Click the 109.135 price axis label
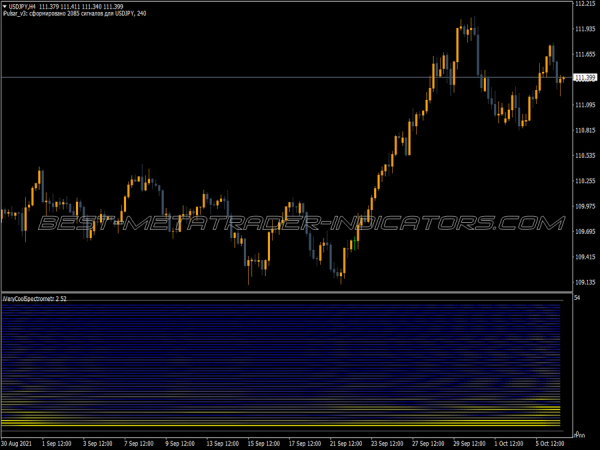Viewport: 600px width, 450px height. click(x=585, y=282)
